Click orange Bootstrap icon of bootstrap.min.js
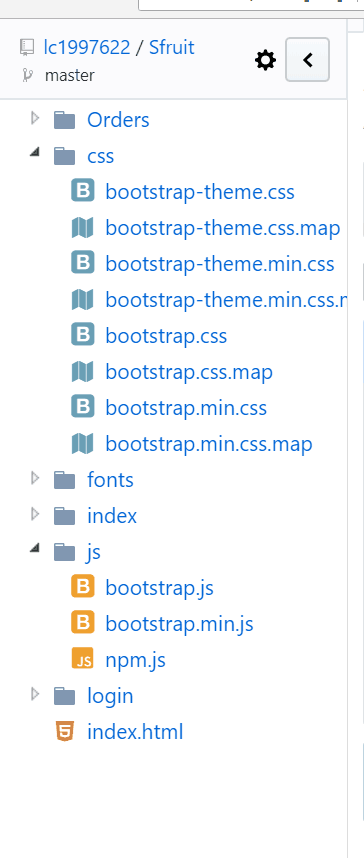This screenshot has height=858, width=364. point(83,623)
